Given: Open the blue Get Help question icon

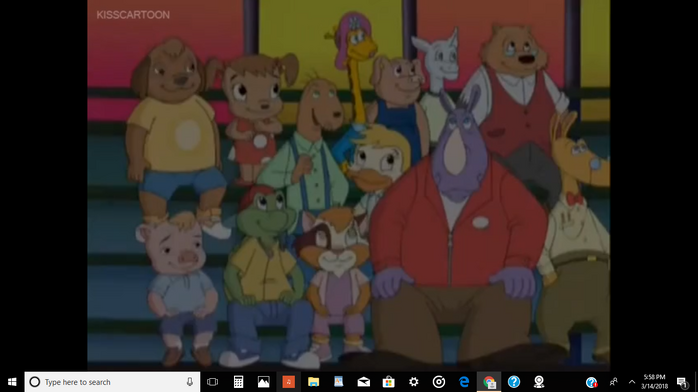Looking at the screenshot, I should click(514, 382).
